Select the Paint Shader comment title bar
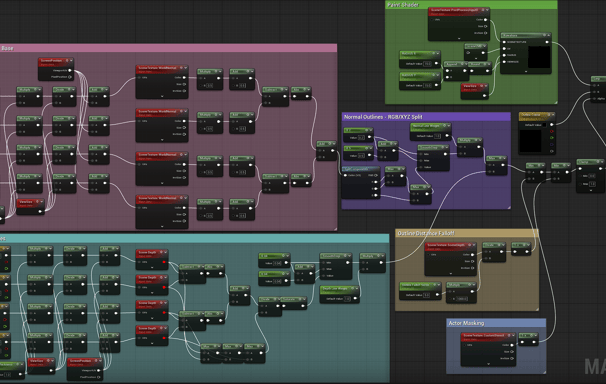606x384 pixels. (471, 5)
